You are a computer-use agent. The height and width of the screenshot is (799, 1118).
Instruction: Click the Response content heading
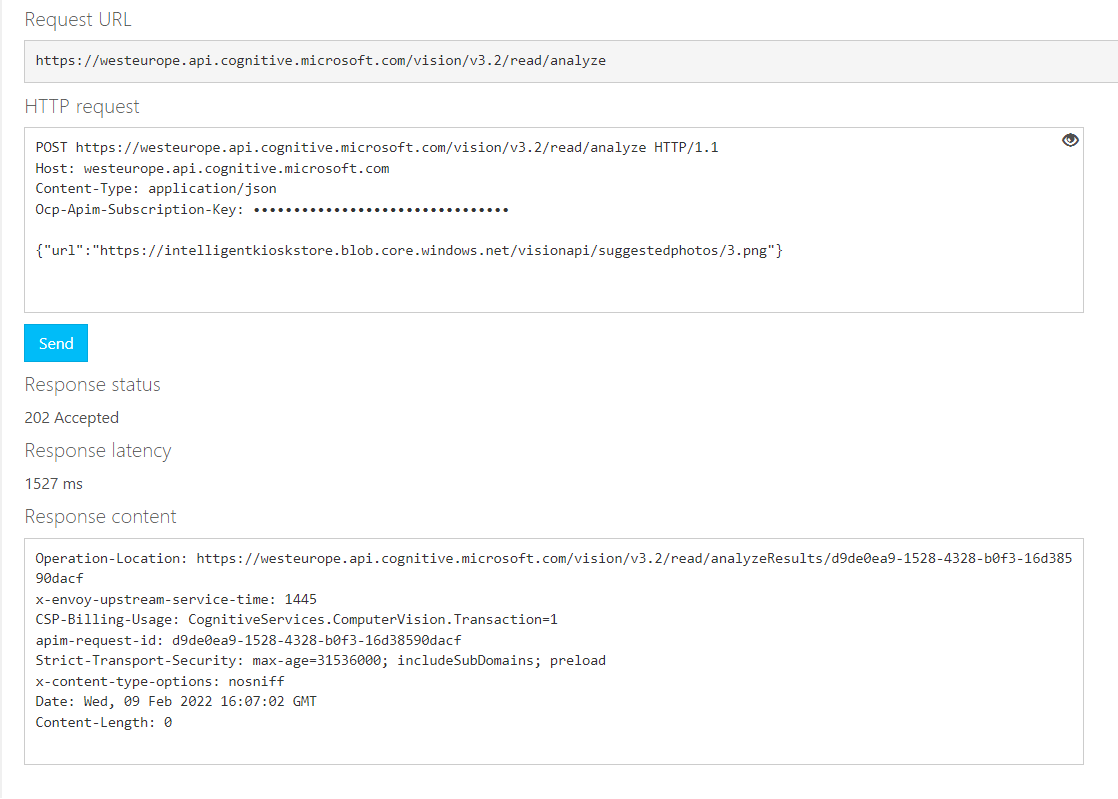pos(100,516)
